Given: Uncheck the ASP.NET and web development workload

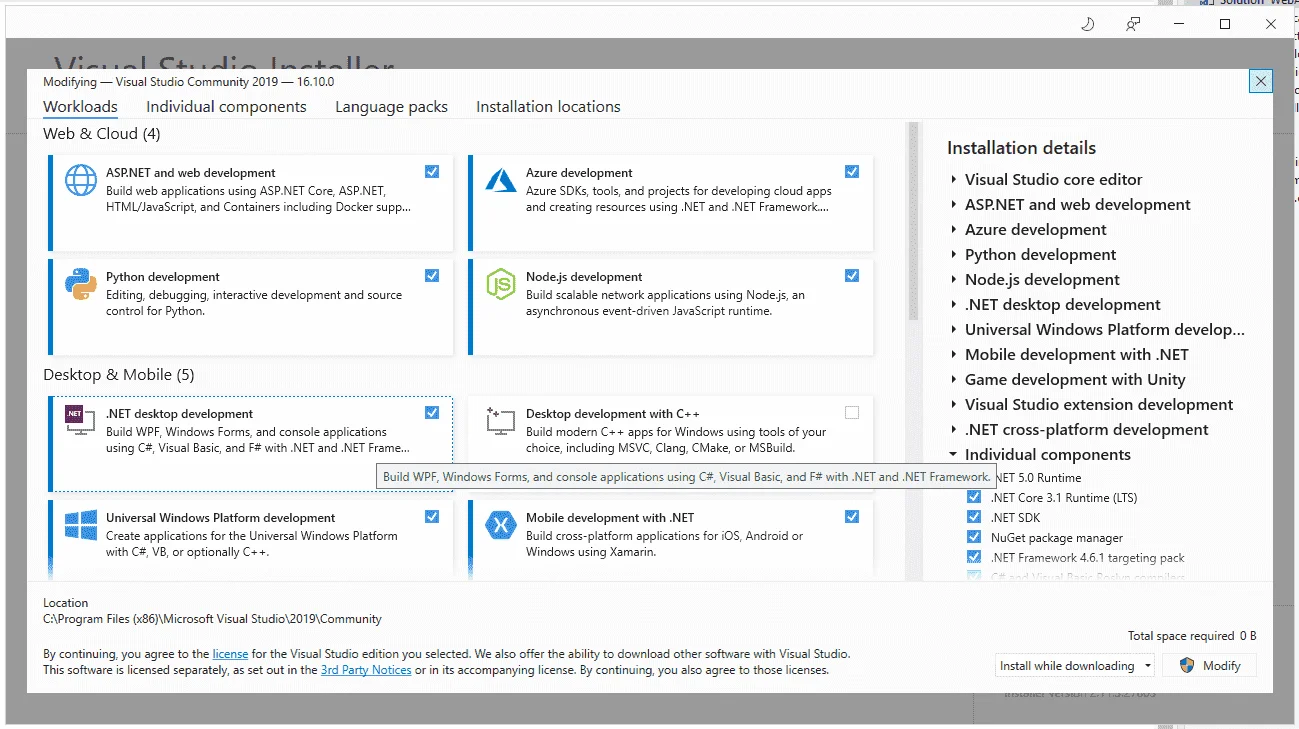Looking at the screenshot, I should pyautogui.click(x=432, y=172).
